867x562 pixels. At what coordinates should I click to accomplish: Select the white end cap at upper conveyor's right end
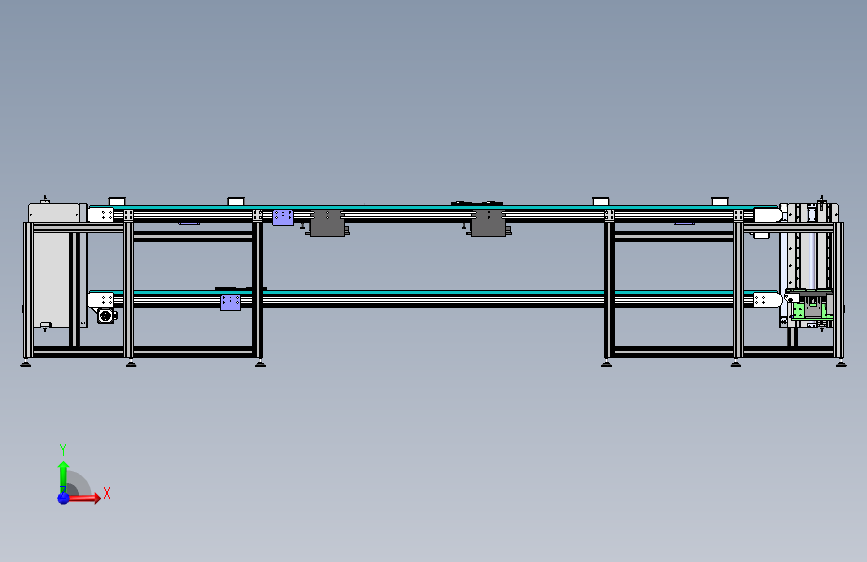click(x=767, y=215)
